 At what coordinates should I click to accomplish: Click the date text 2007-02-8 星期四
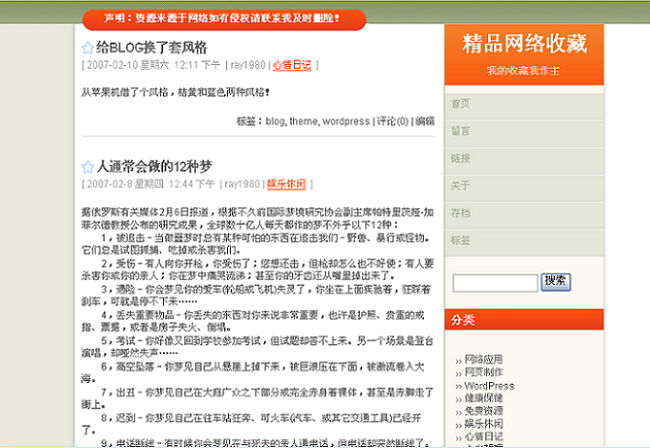(x=125, y=184)
